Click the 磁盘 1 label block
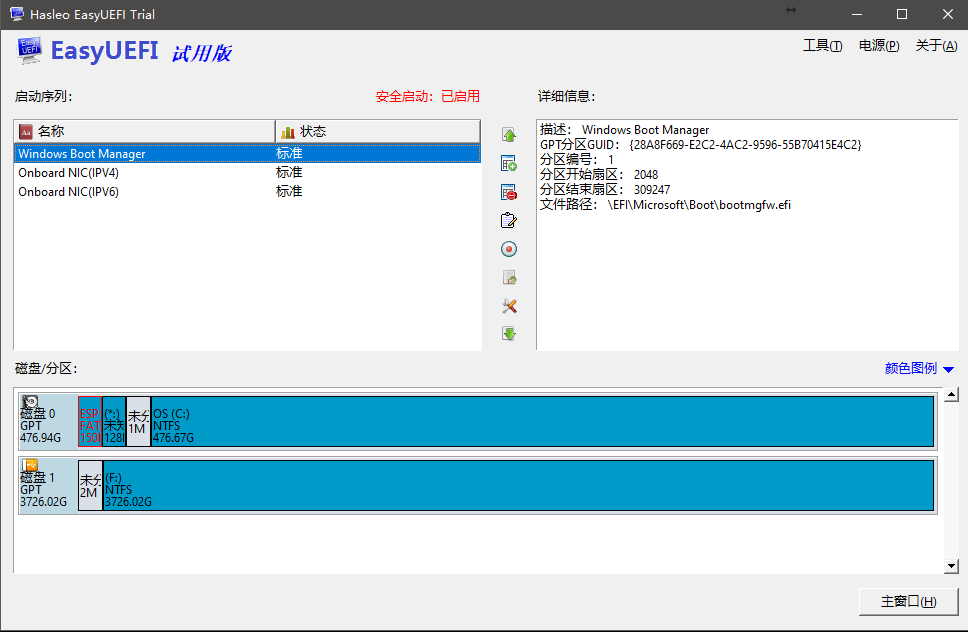 [48, 485]
